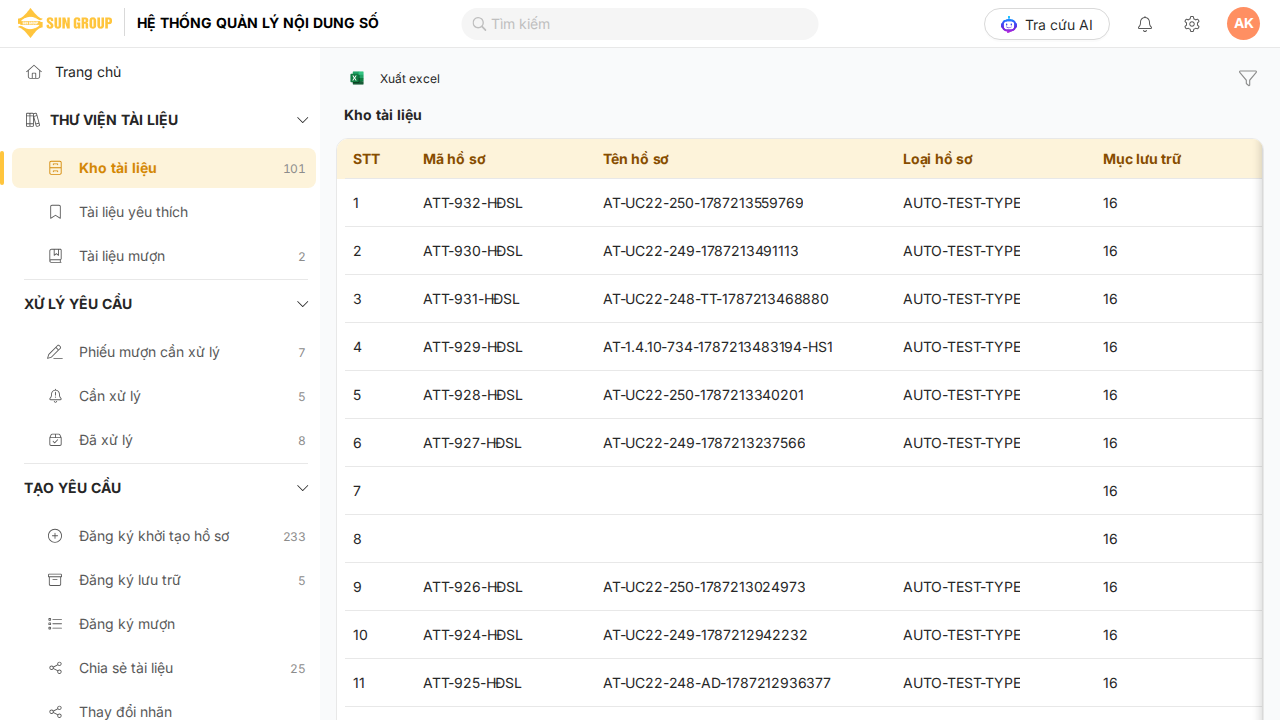Select record ATT-926-HĐSL
The height and width of the screenshot is (720, 1280).
click(473, 587)
